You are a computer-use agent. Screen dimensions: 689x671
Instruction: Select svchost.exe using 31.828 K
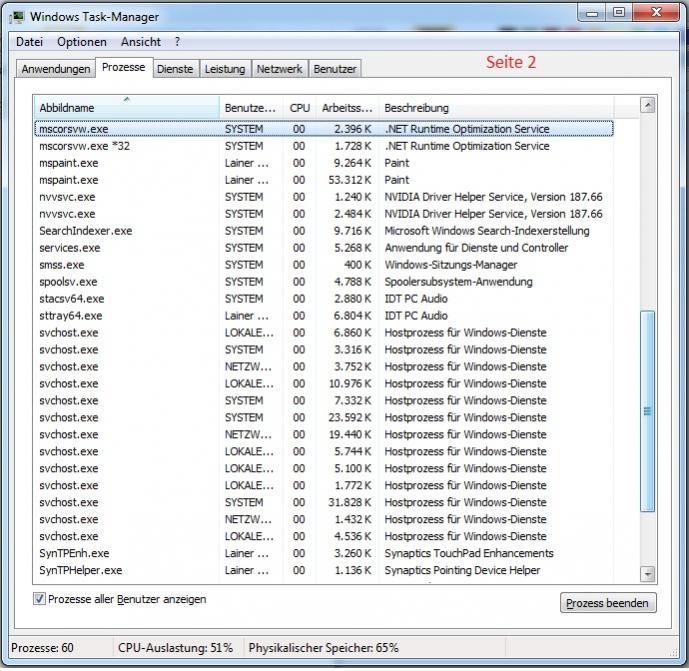coord(324,502)
